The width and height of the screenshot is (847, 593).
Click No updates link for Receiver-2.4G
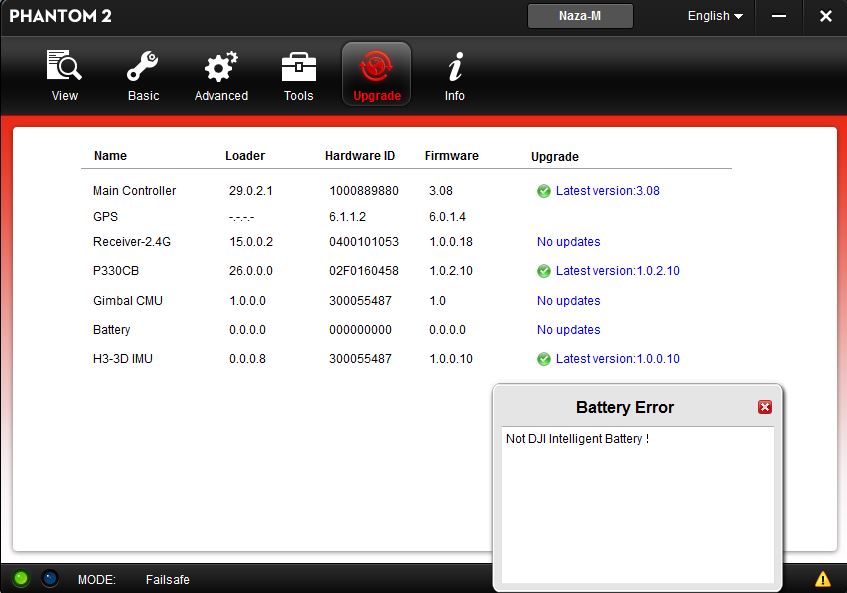568,242
